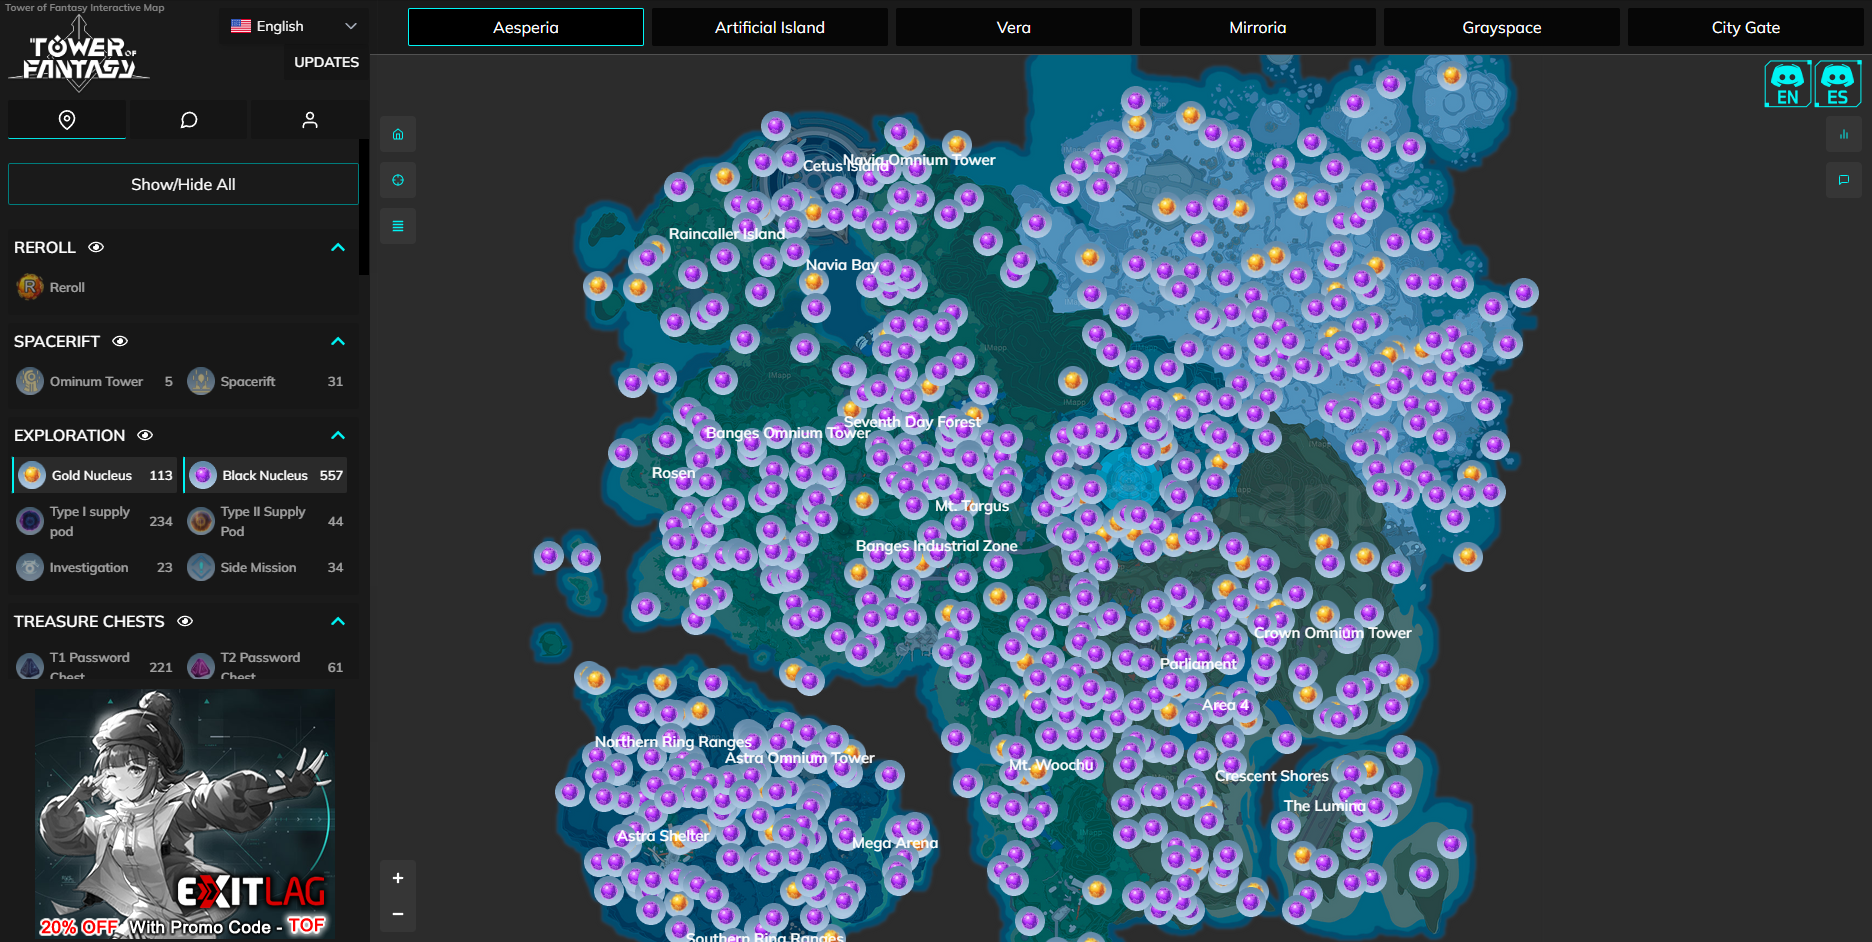Click the Mt. Woochu map label
This screenshot has height=942, width=1872.
coord(1051,765)
